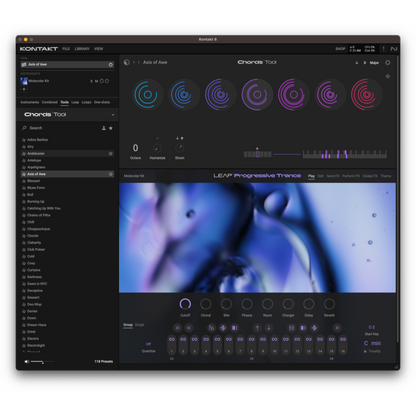
Task: Click the Humanize knob
Action: click(x=157, y=148)
